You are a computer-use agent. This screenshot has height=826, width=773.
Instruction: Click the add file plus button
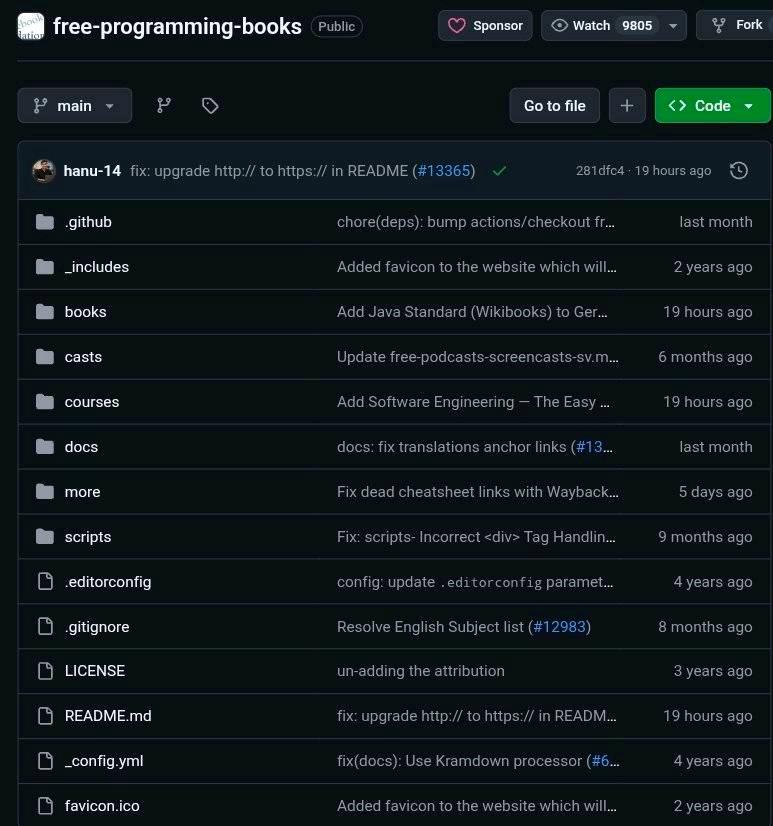(x=627, y=106)
